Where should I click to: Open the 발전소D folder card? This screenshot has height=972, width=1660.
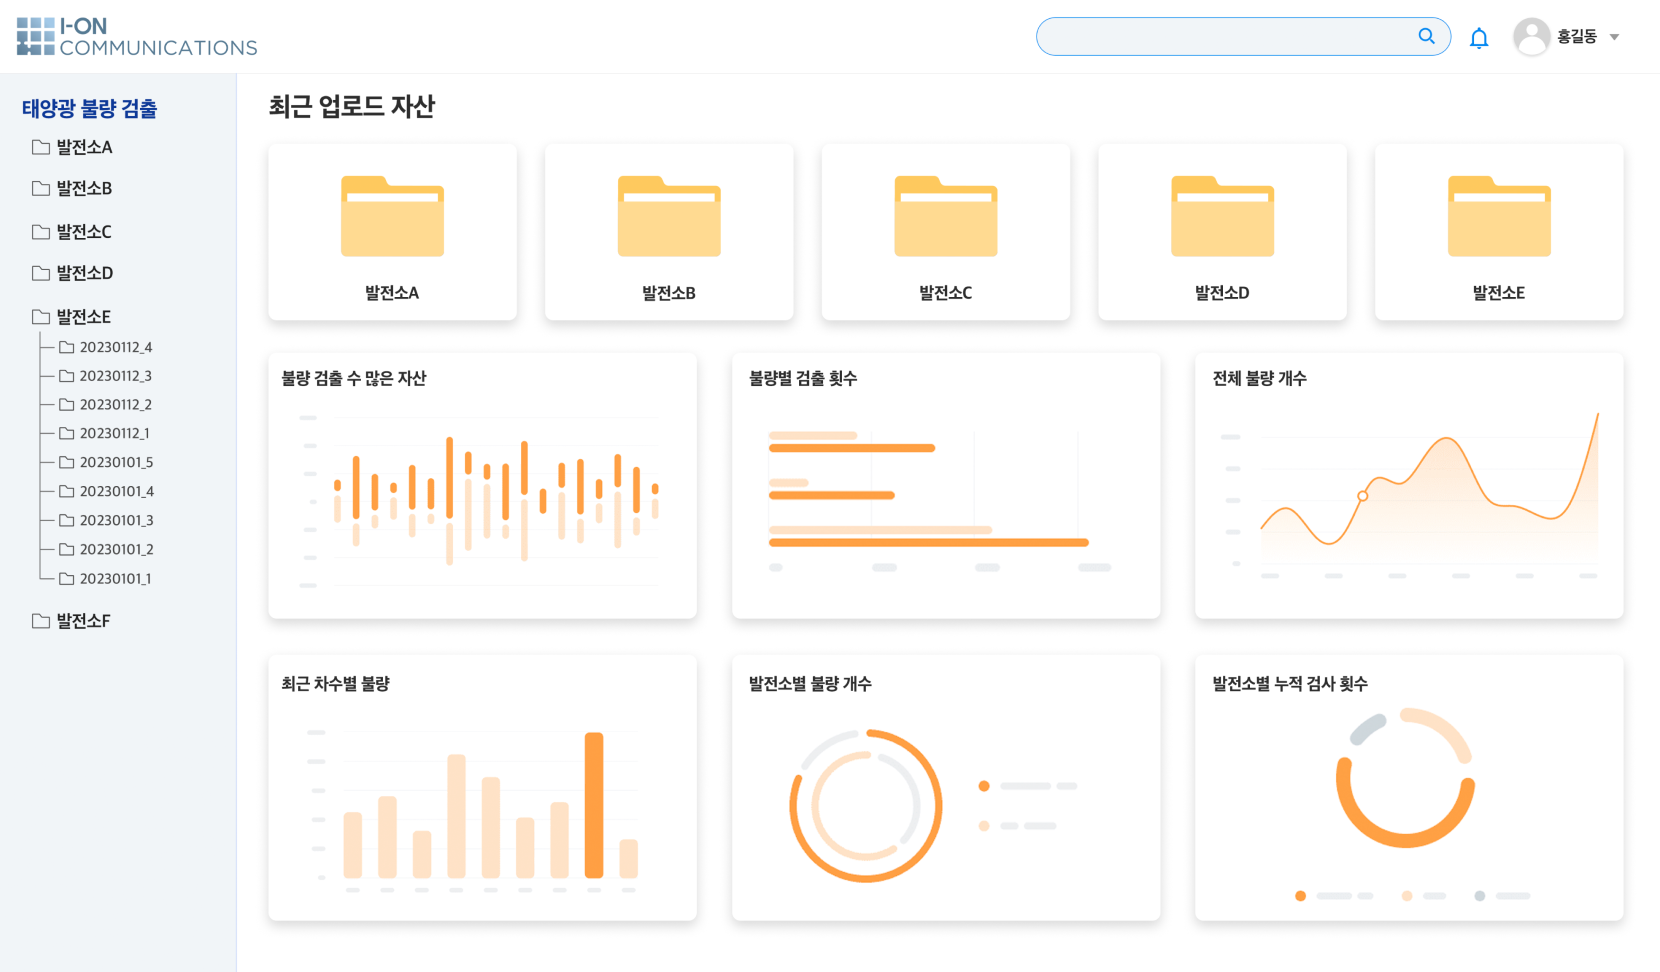(1222, 231)
